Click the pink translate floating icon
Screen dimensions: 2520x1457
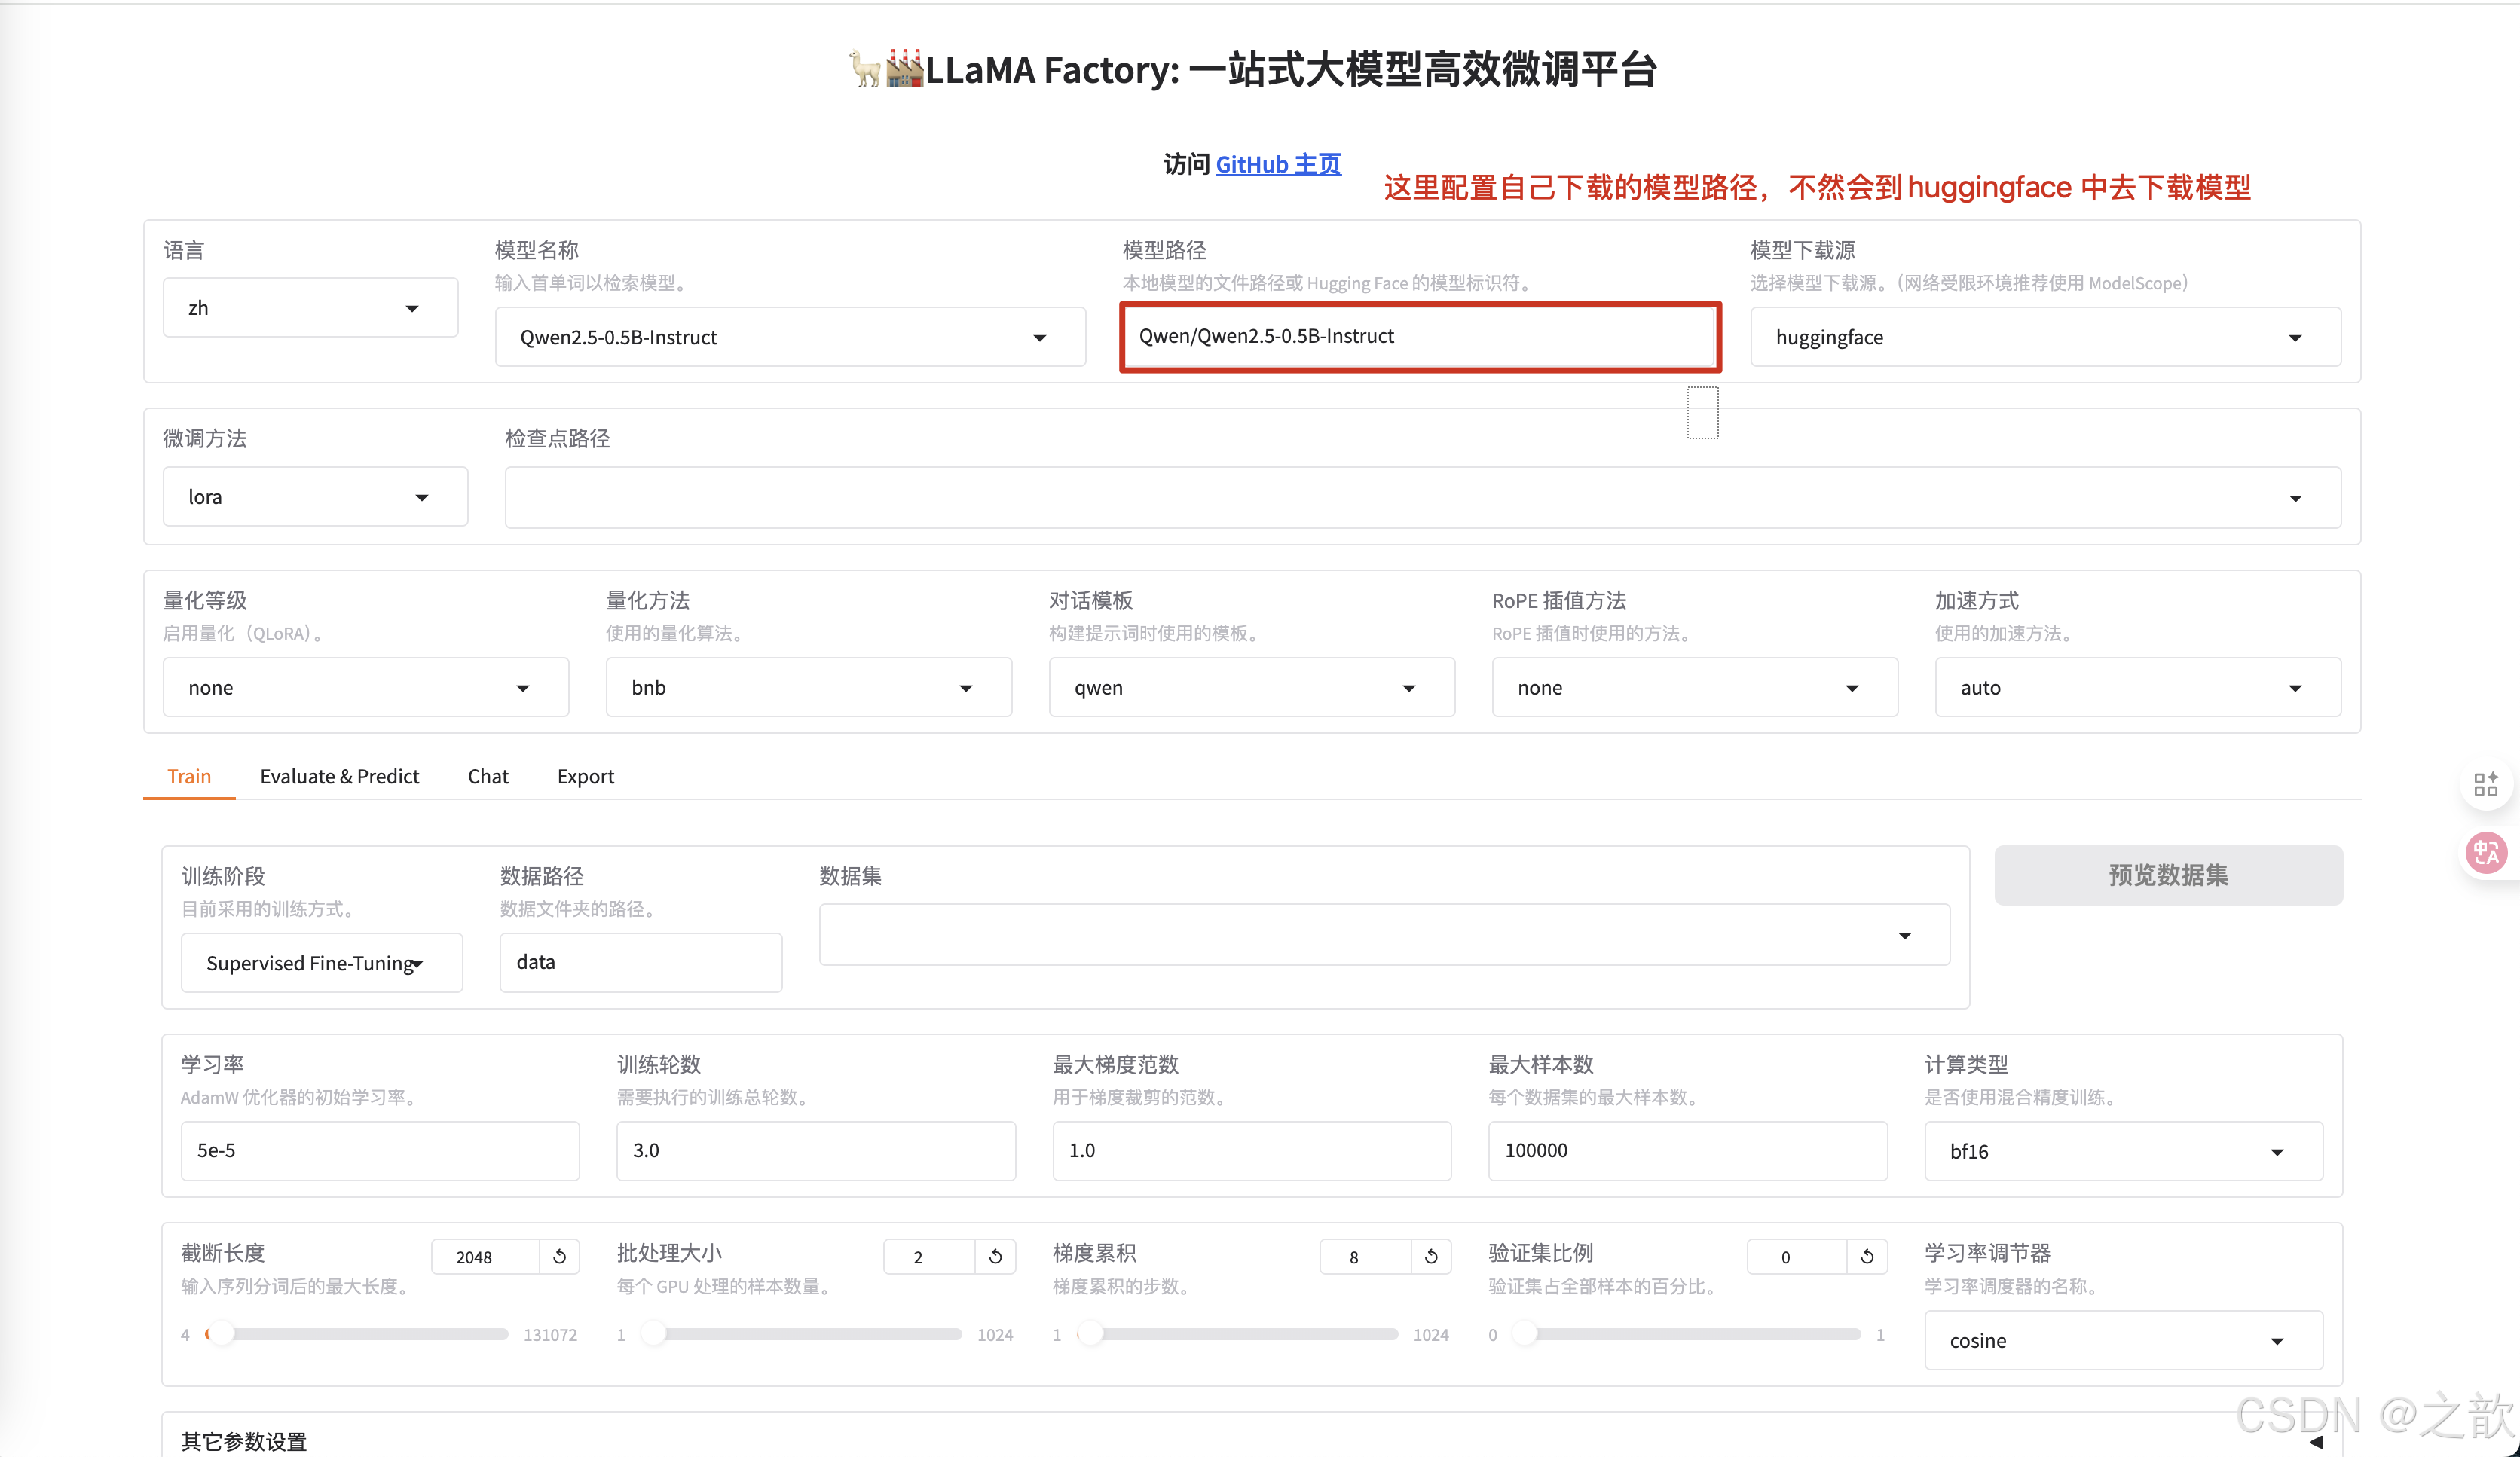click(x=2486, y=853)
